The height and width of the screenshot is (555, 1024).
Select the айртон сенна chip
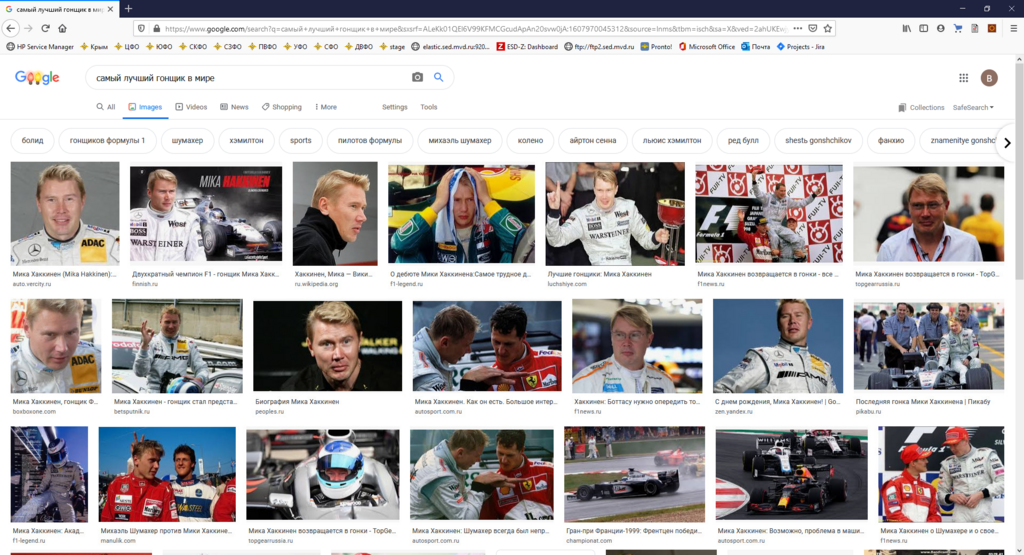(x=593, y=140)
